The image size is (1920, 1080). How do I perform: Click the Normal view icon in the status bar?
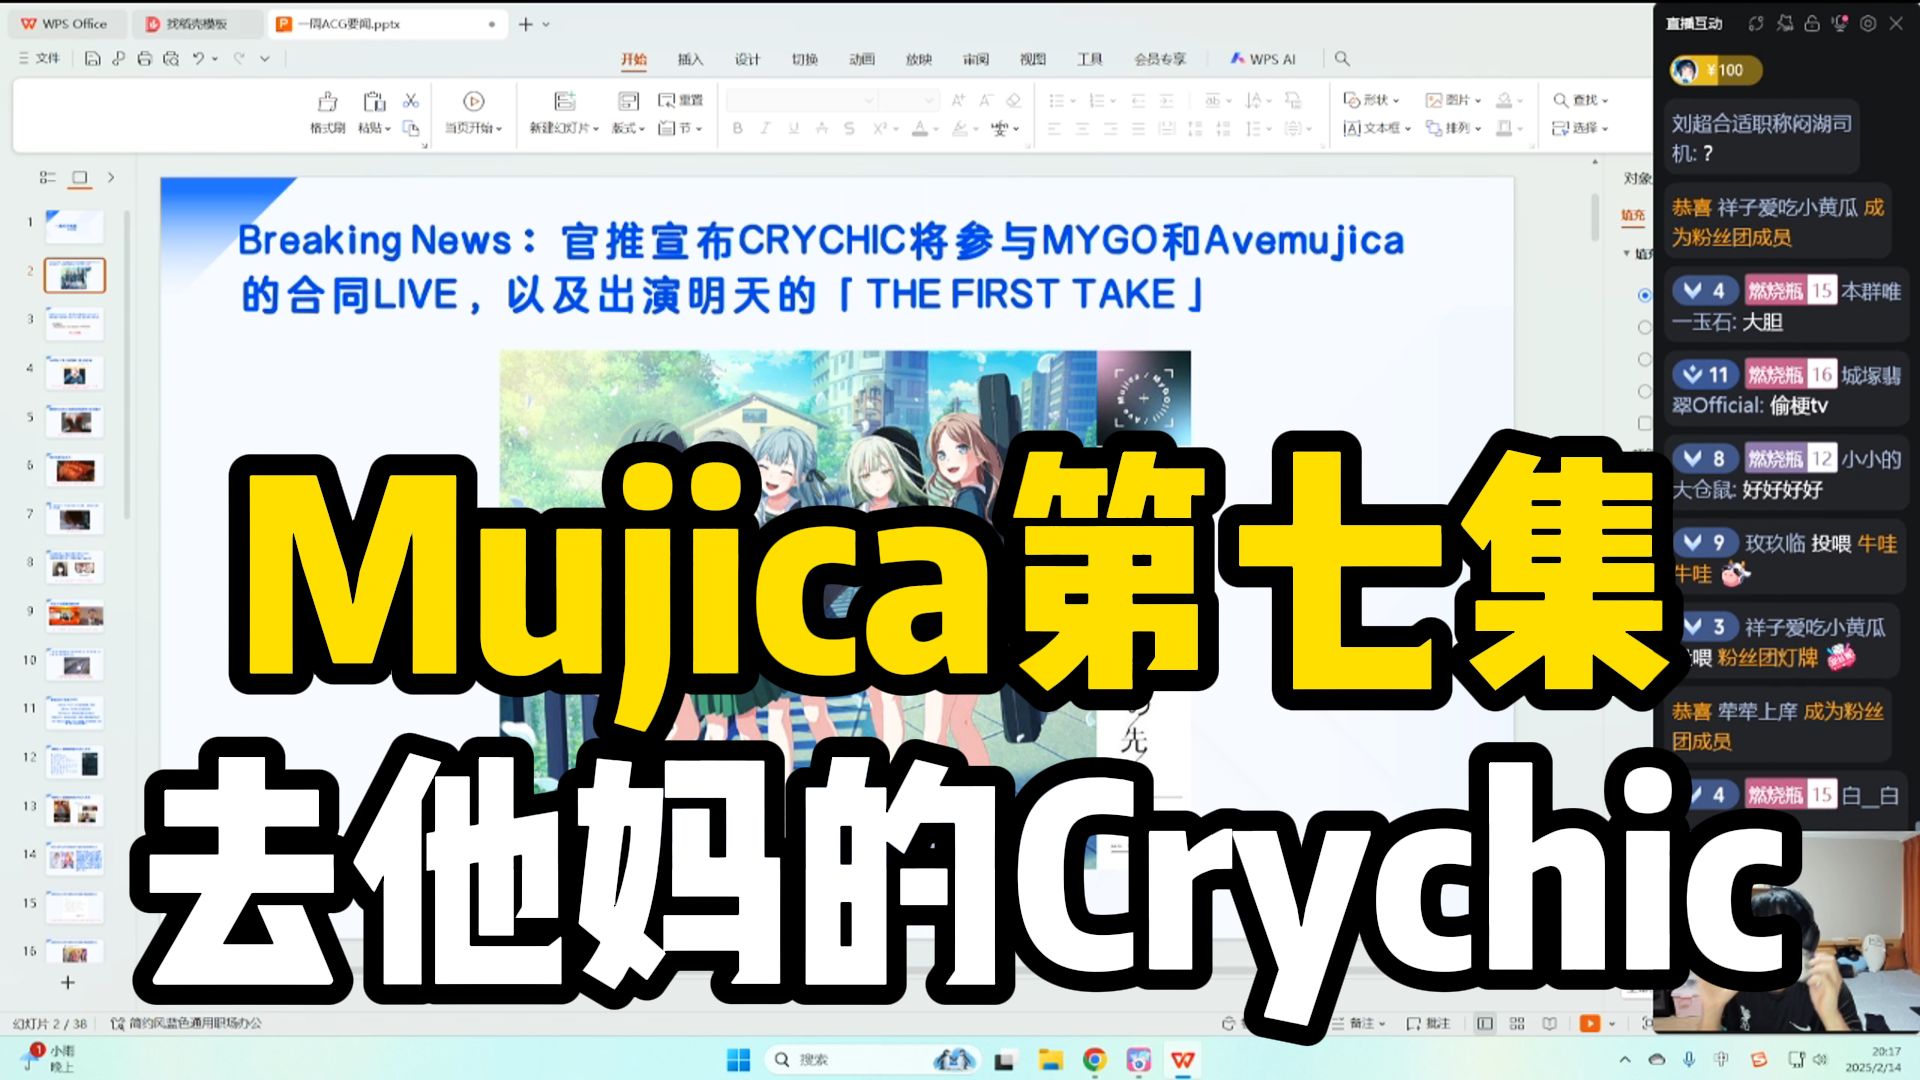tap(1485, 1023)
